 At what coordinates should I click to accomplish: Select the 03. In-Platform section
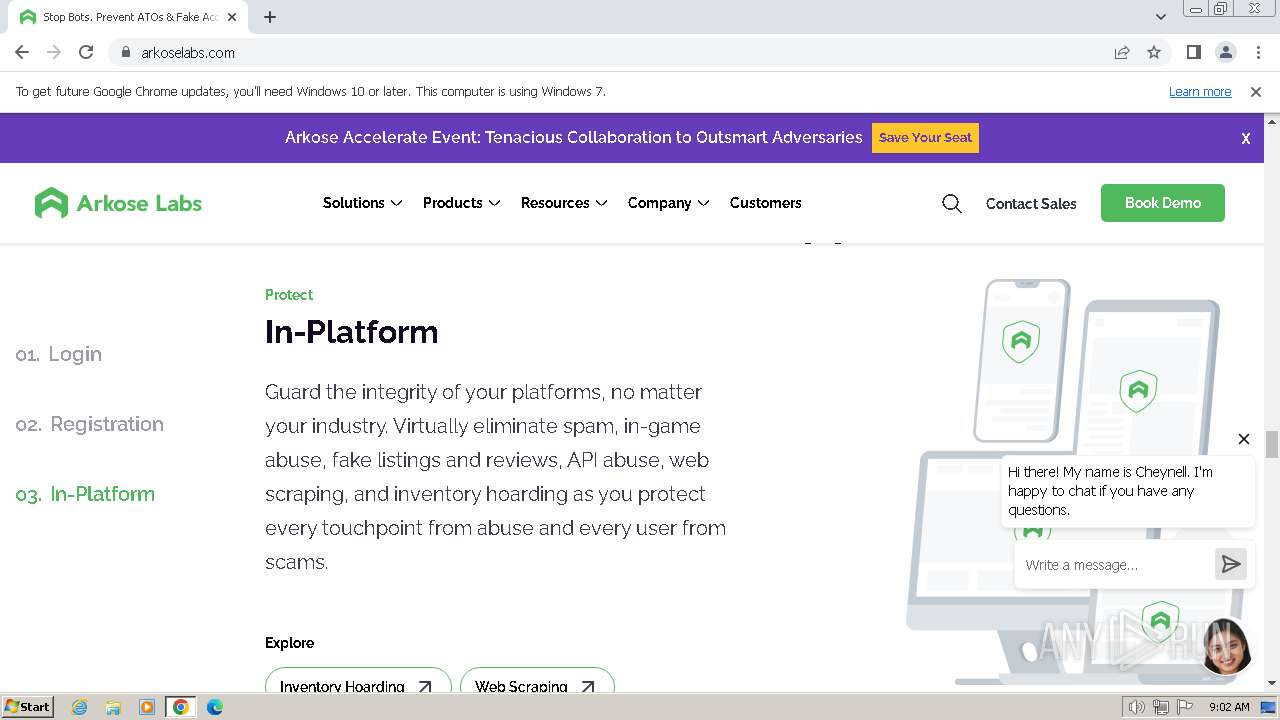(x=85, y=494)
